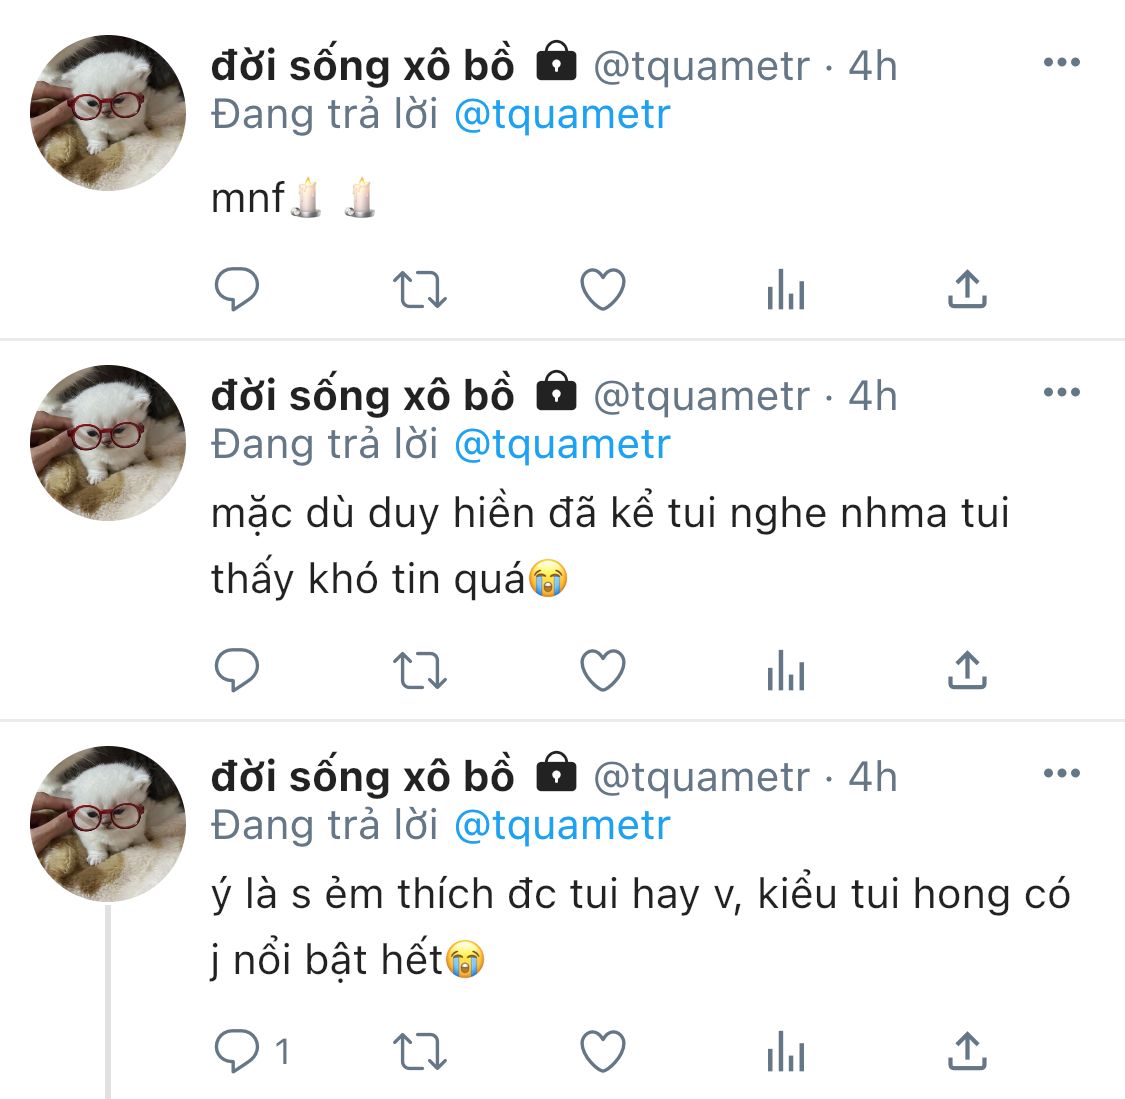
Task: Like the "mnf" candle tweet
Action: point(603,290)
